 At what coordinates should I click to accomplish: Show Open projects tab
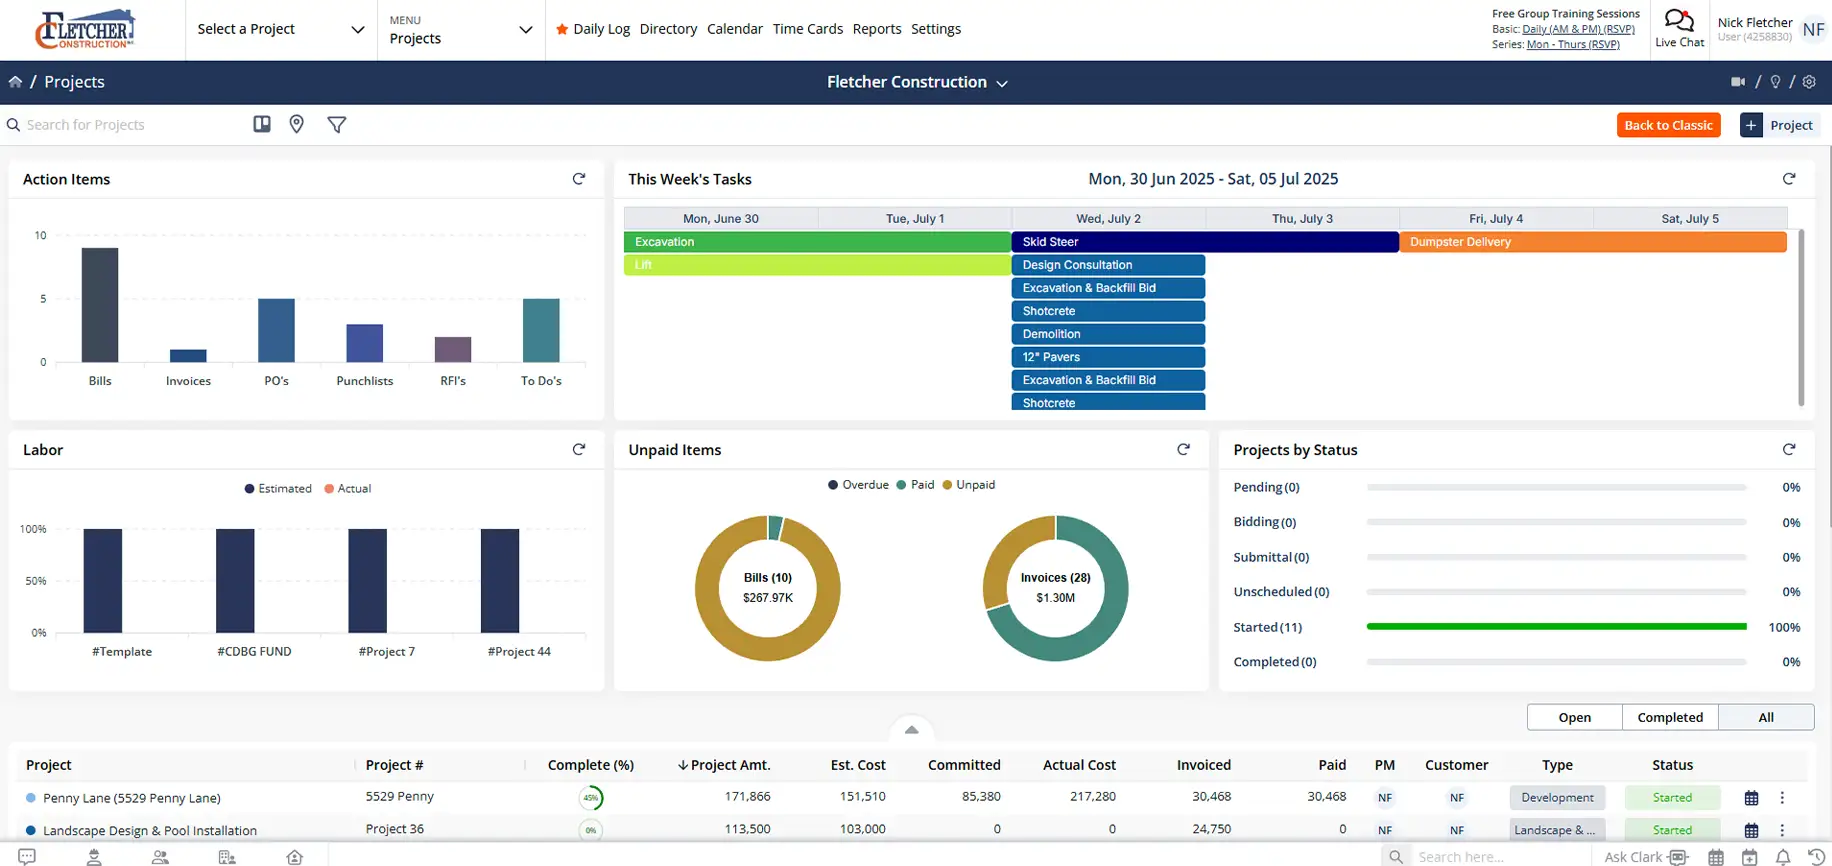click(x=1575, y=717)
